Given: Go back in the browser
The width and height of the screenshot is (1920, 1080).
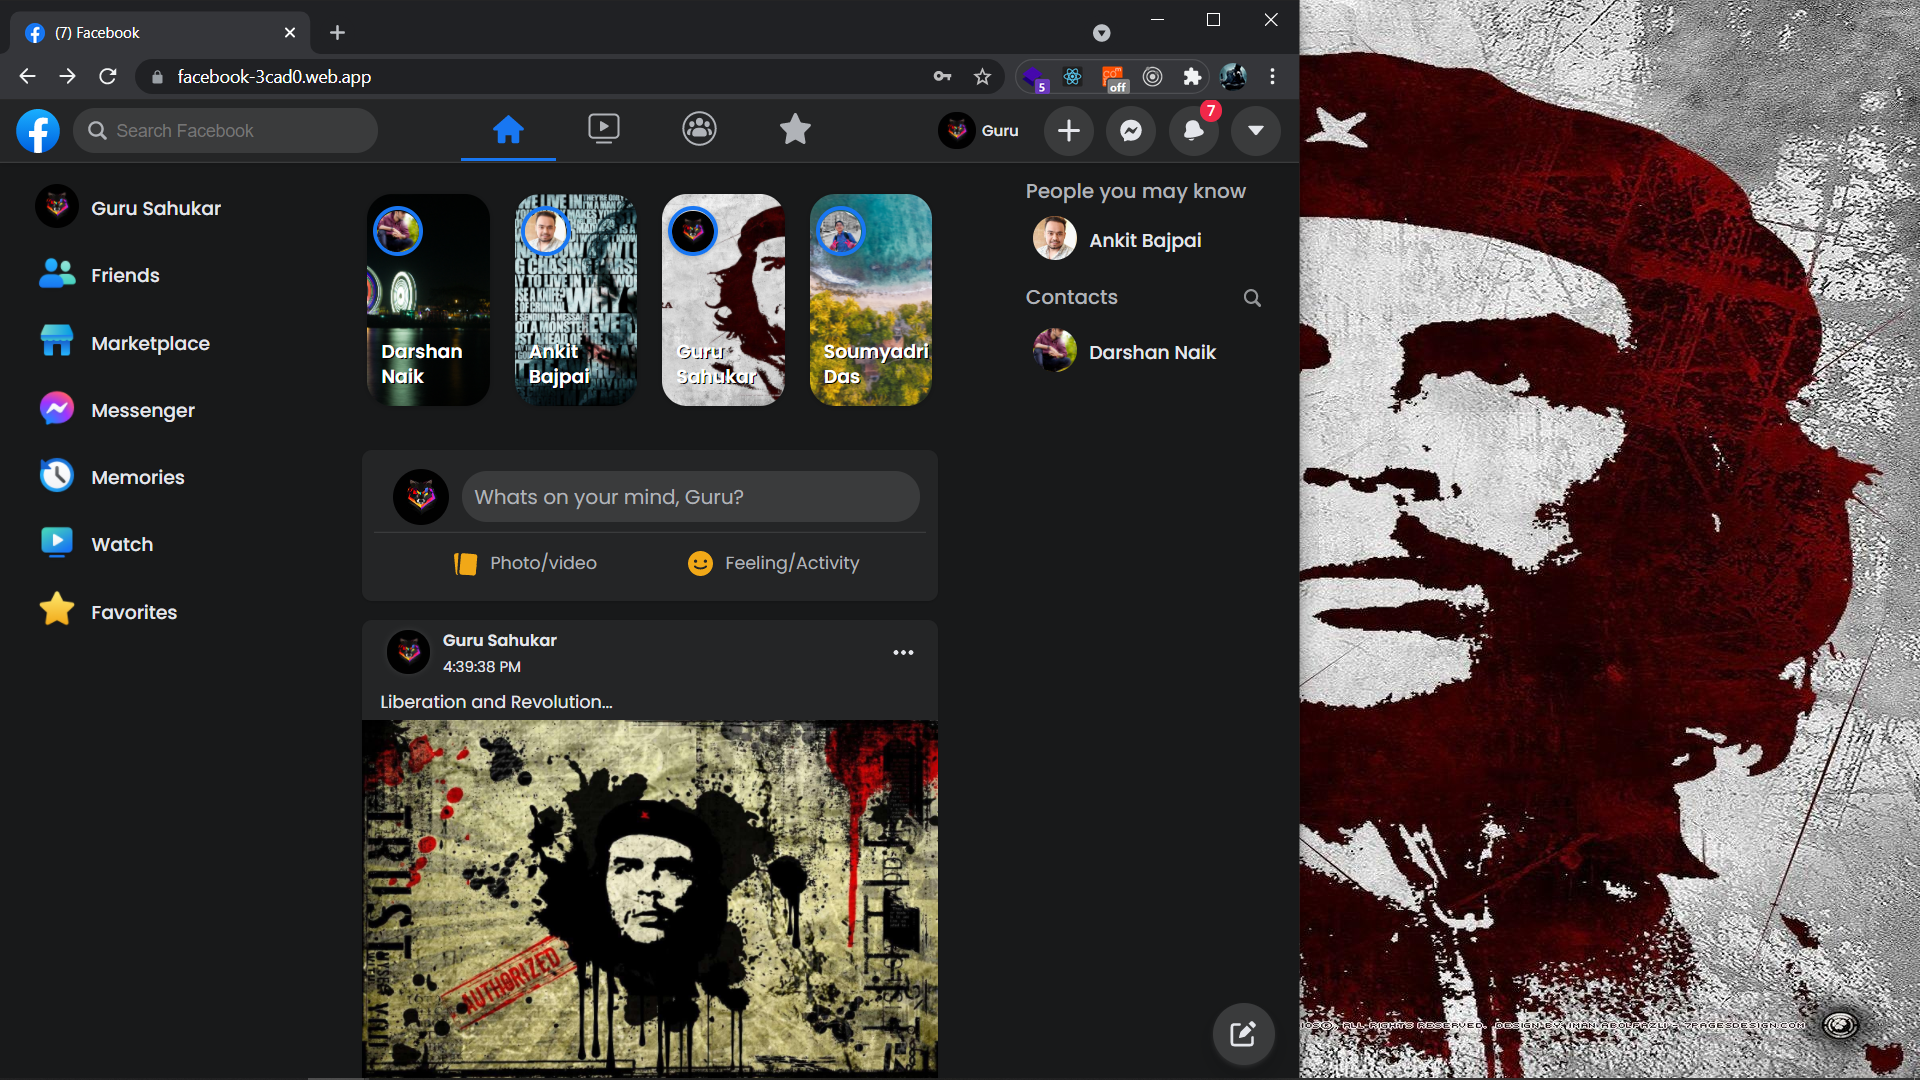Looking at the screenshot, I should coord(27,76).
